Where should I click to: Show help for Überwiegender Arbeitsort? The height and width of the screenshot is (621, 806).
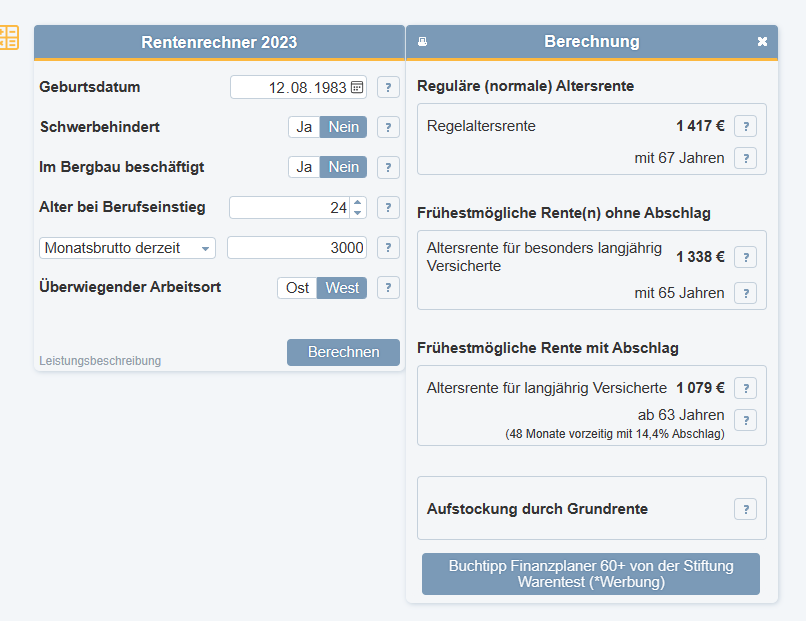click(388, 288)
